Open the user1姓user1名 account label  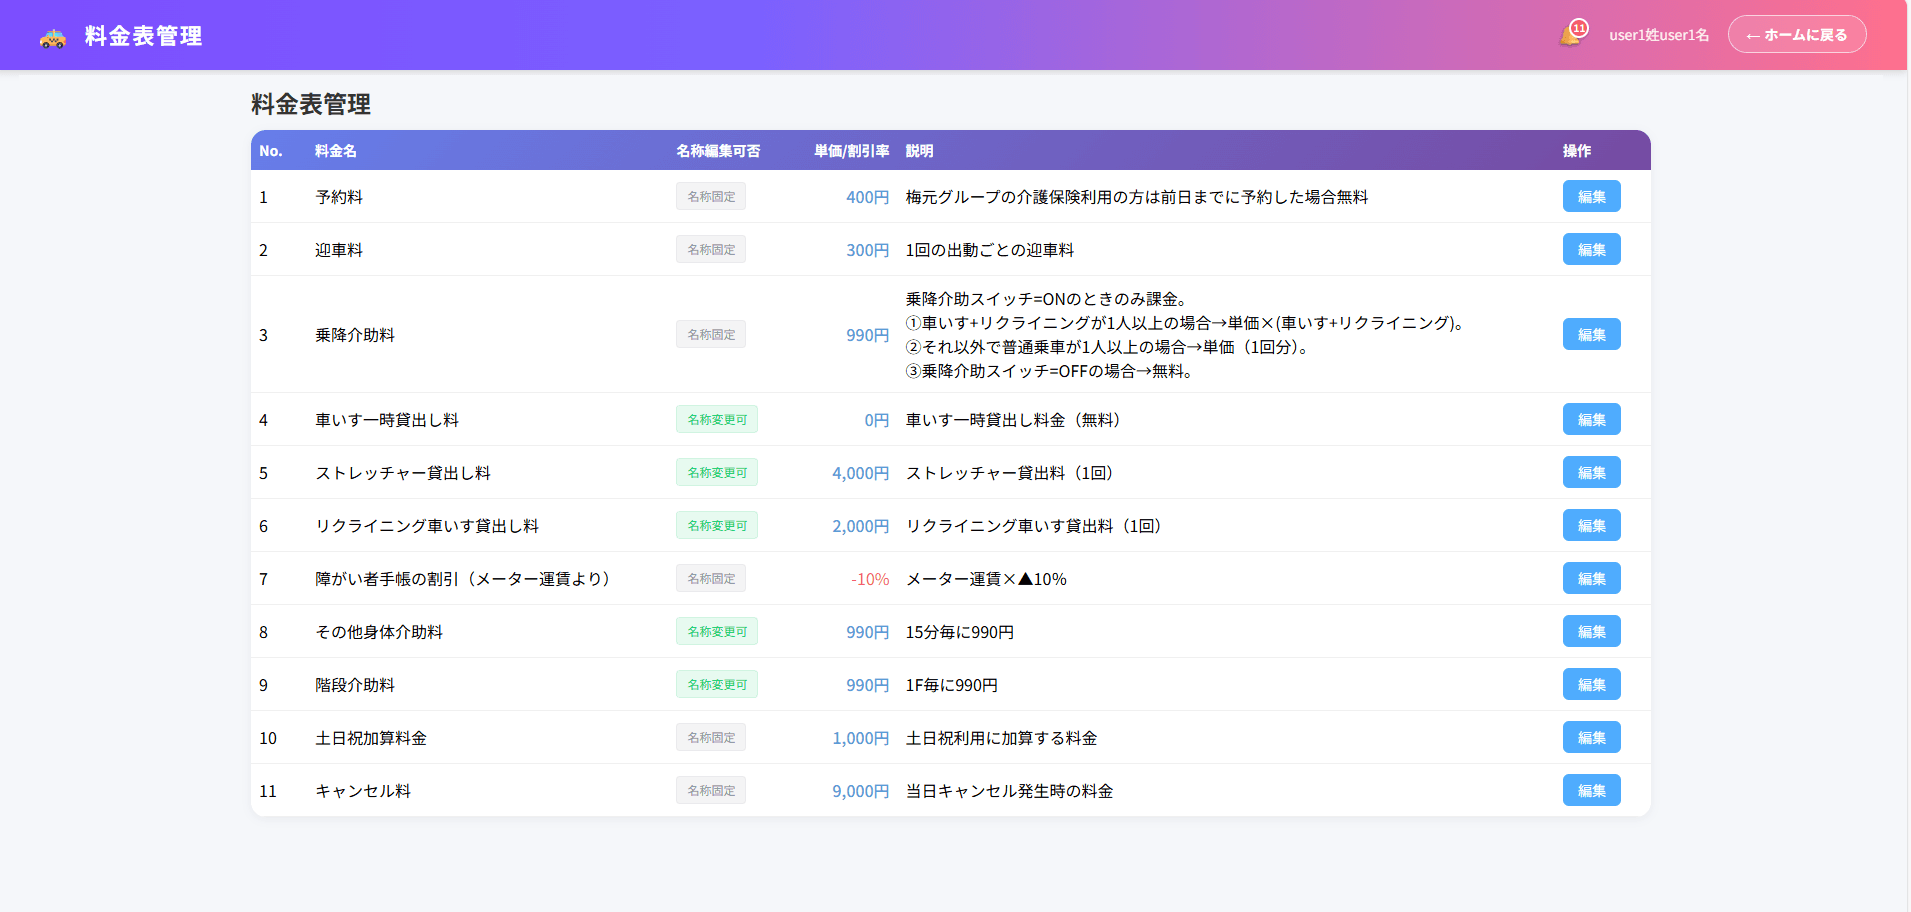[x=1659, y=35]
